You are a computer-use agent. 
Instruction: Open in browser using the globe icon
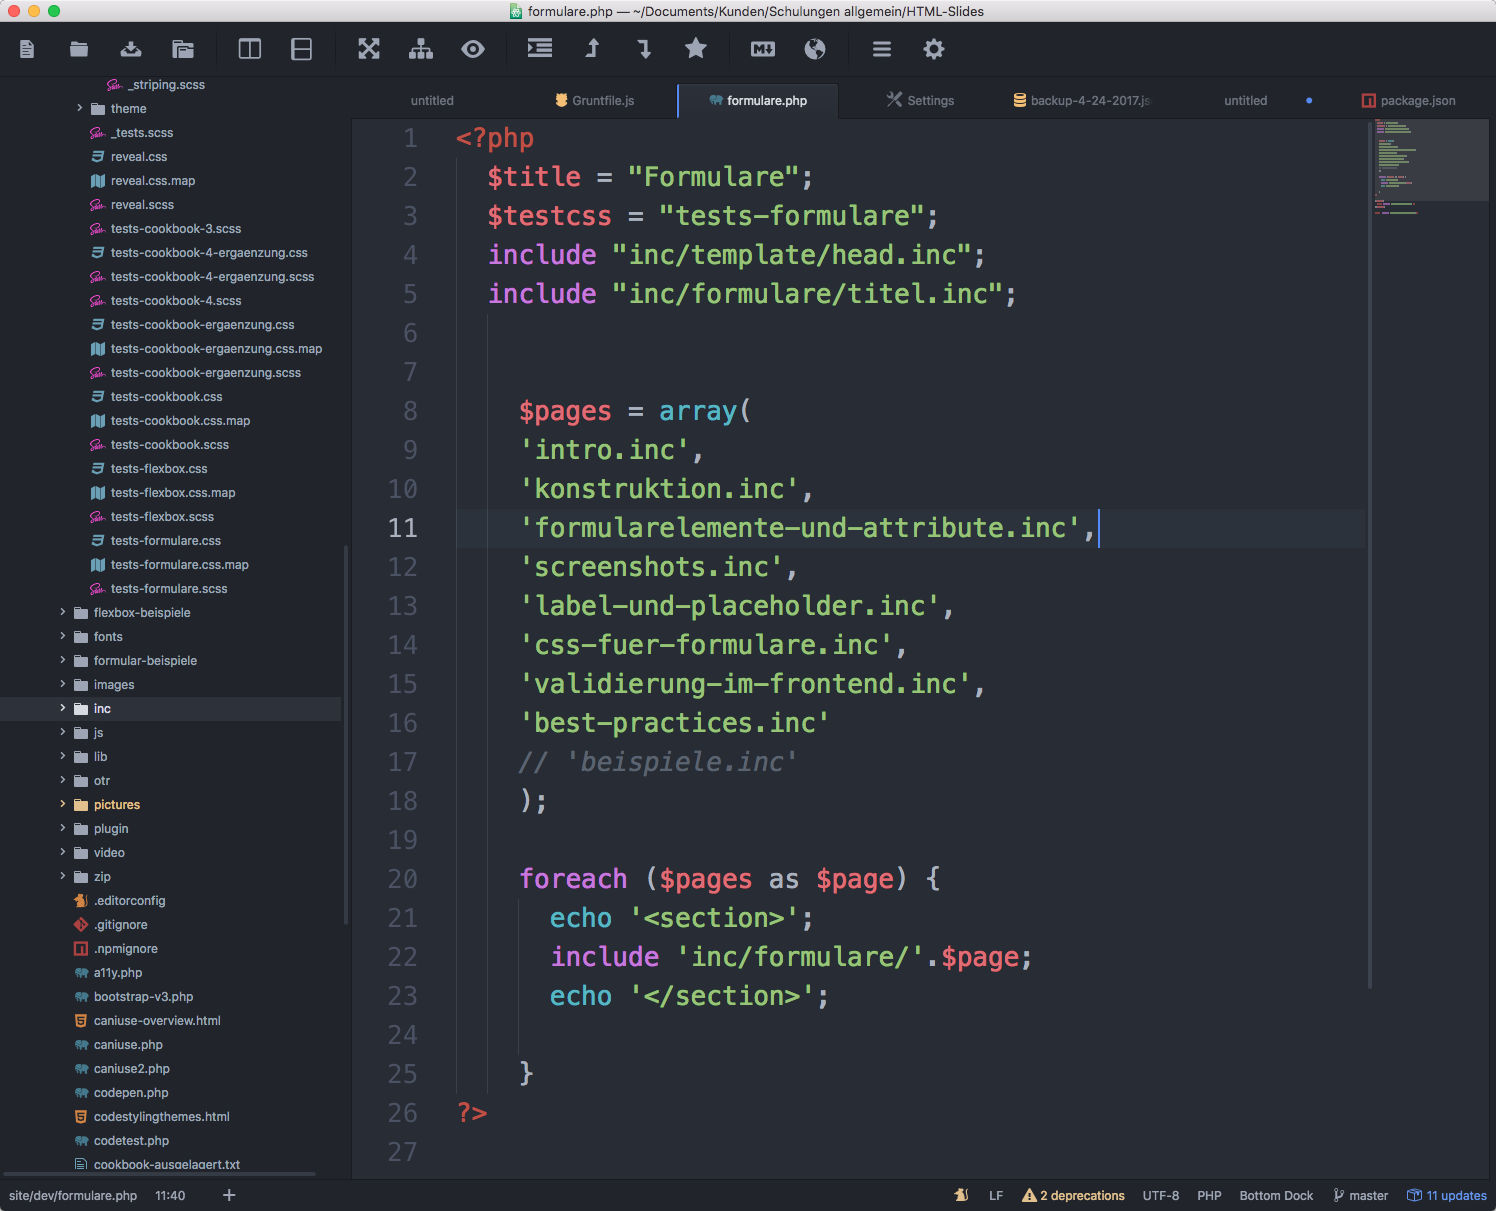tap(815, 49)
